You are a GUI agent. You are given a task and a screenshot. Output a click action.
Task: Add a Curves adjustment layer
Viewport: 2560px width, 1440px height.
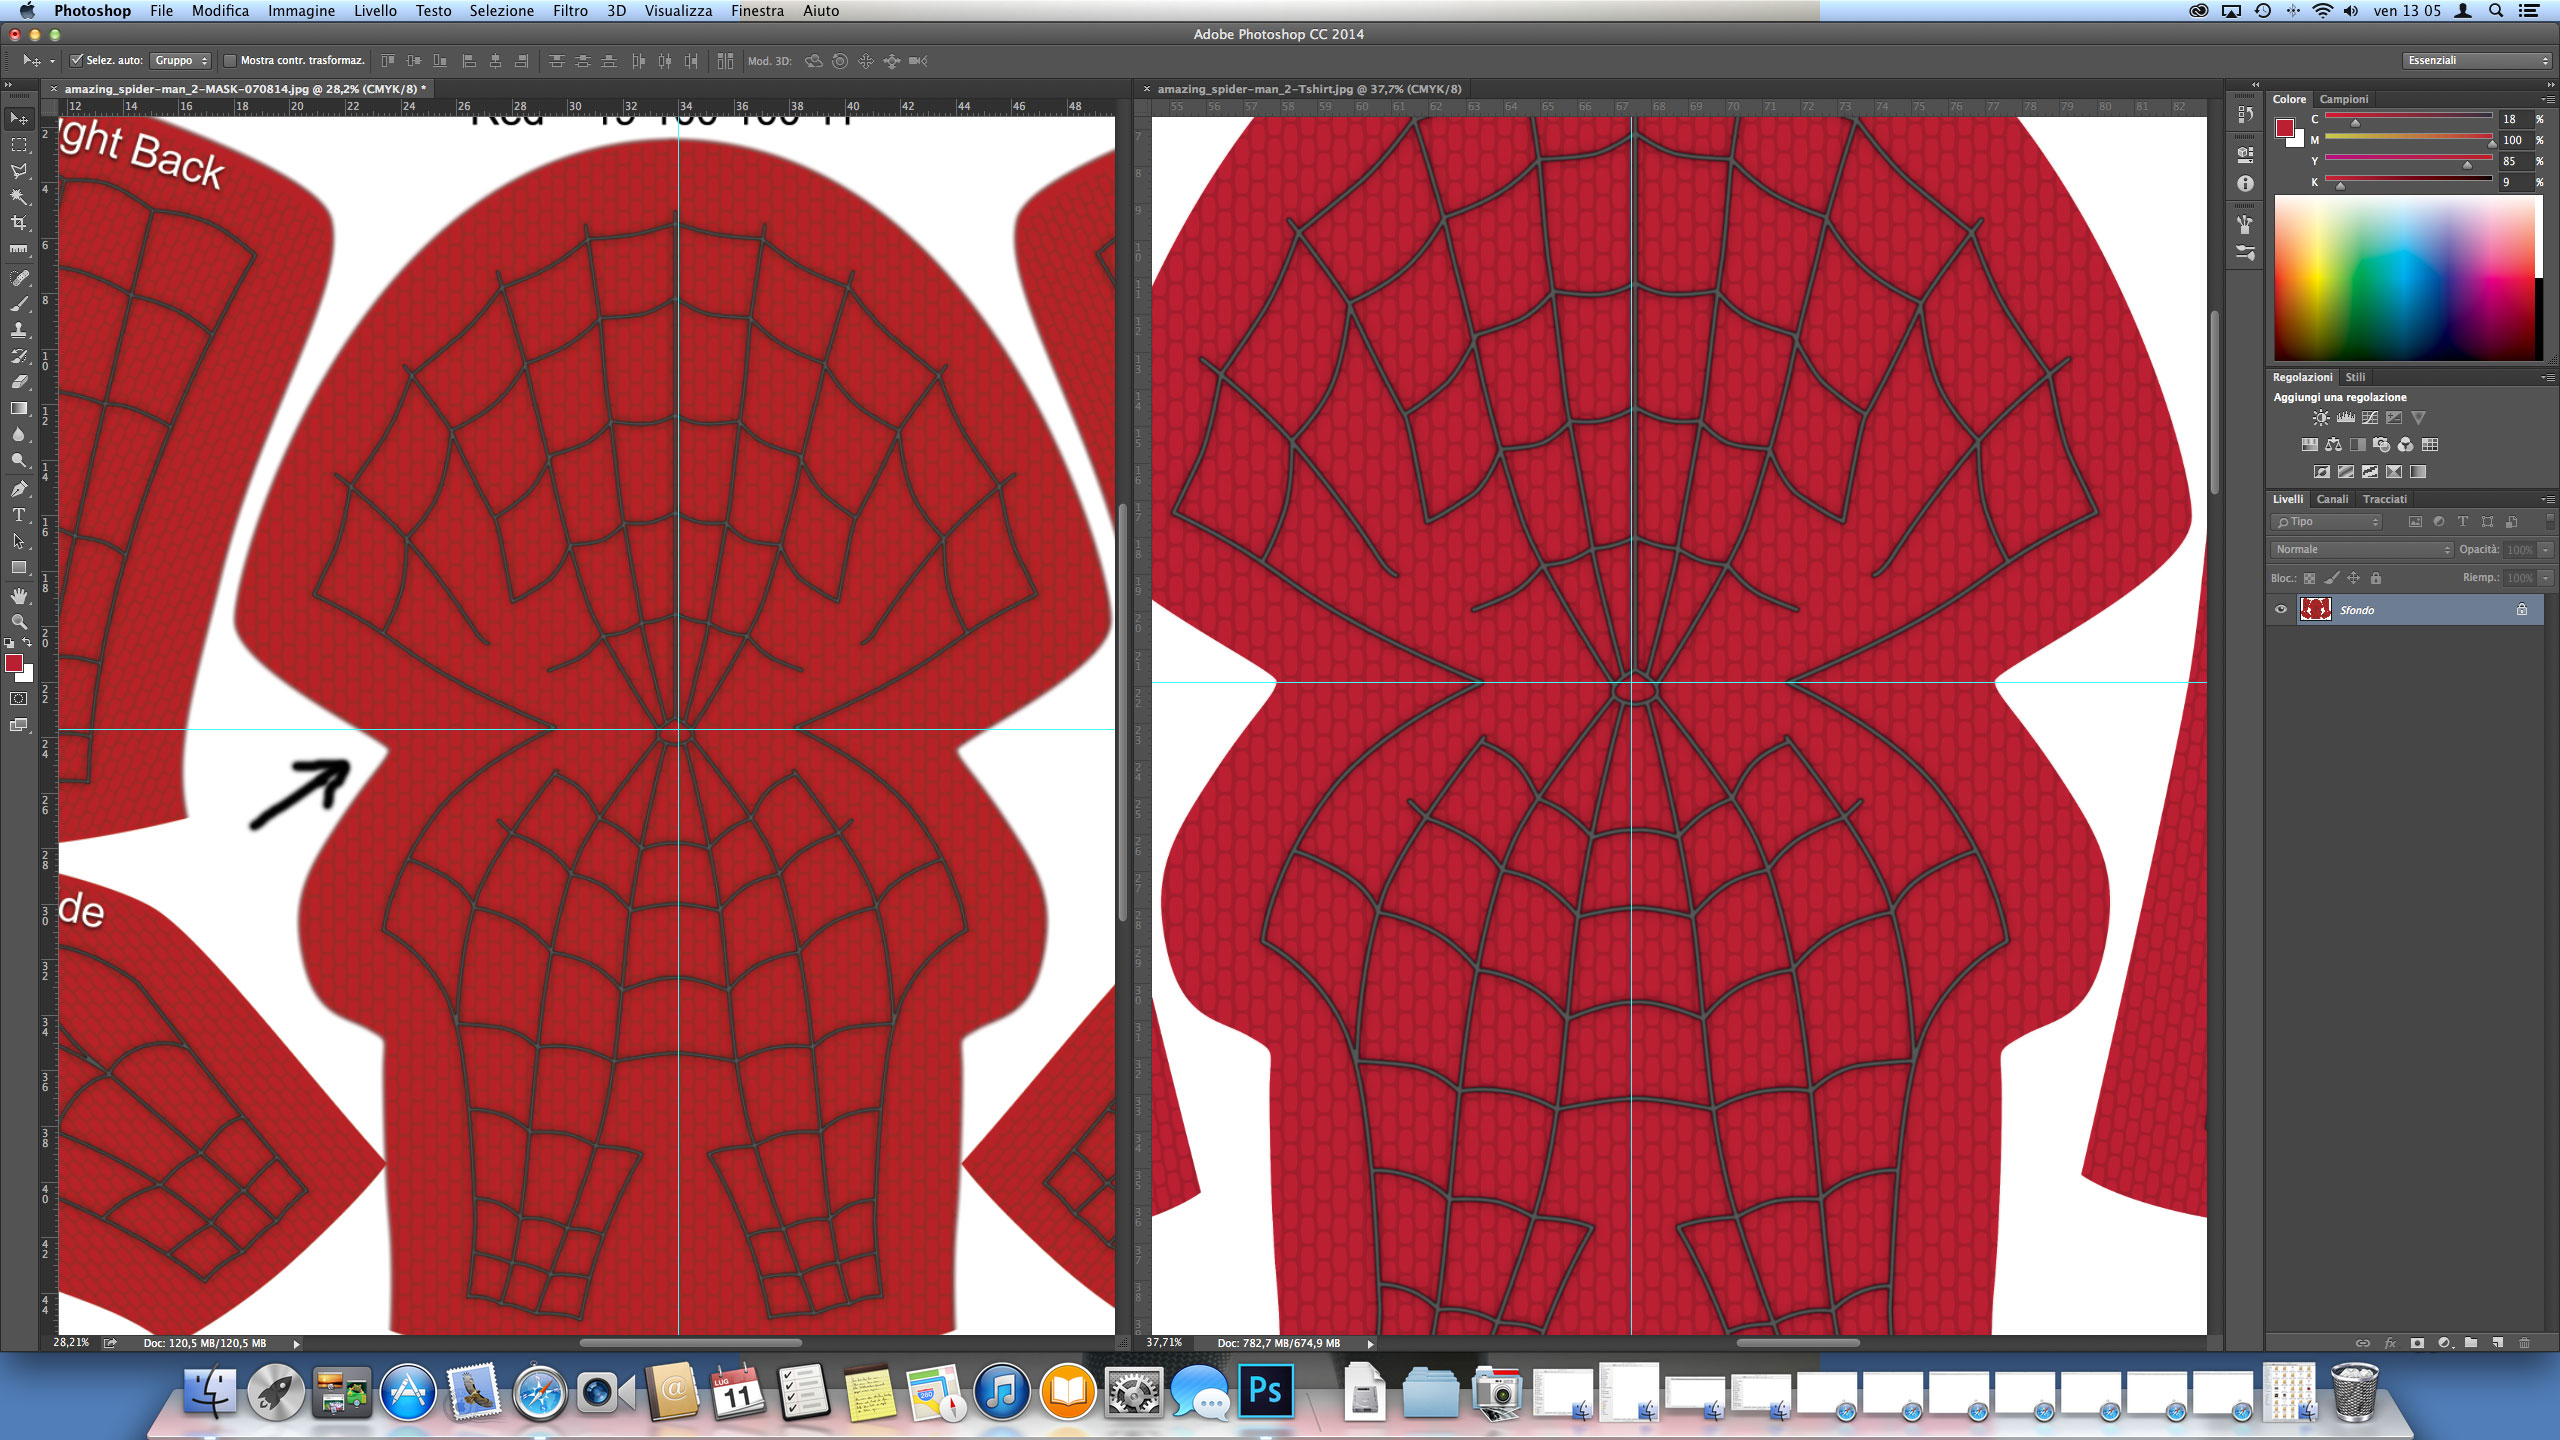click(2370, 418)
